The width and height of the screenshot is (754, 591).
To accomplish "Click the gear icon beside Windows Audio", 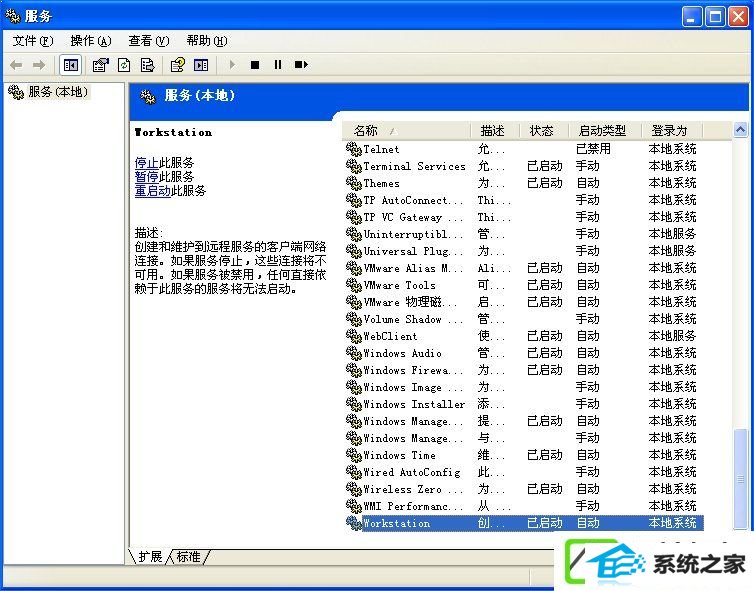I will click(353, 353).
